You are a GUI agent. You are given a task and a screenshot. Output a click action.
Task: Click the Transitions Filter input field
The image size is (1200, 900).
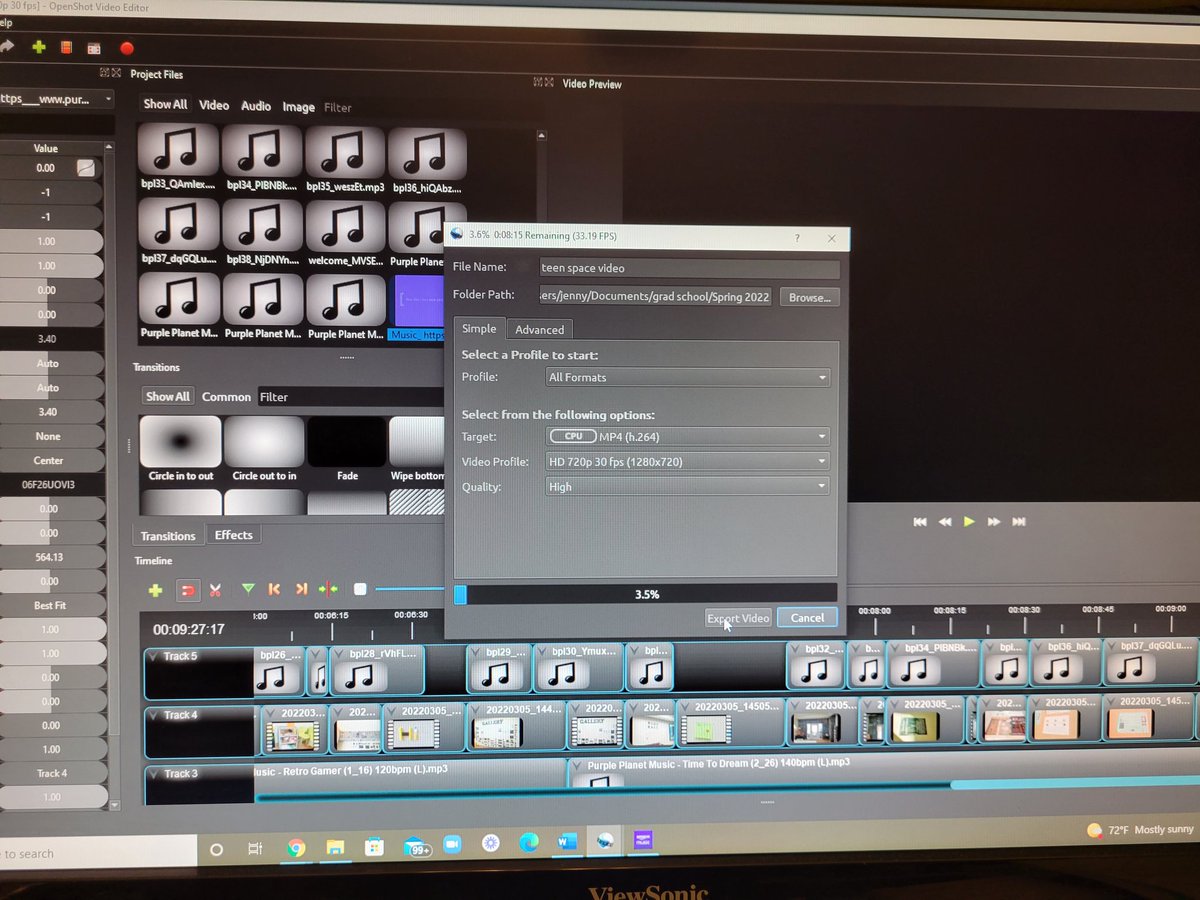click(x=350, y=397)
